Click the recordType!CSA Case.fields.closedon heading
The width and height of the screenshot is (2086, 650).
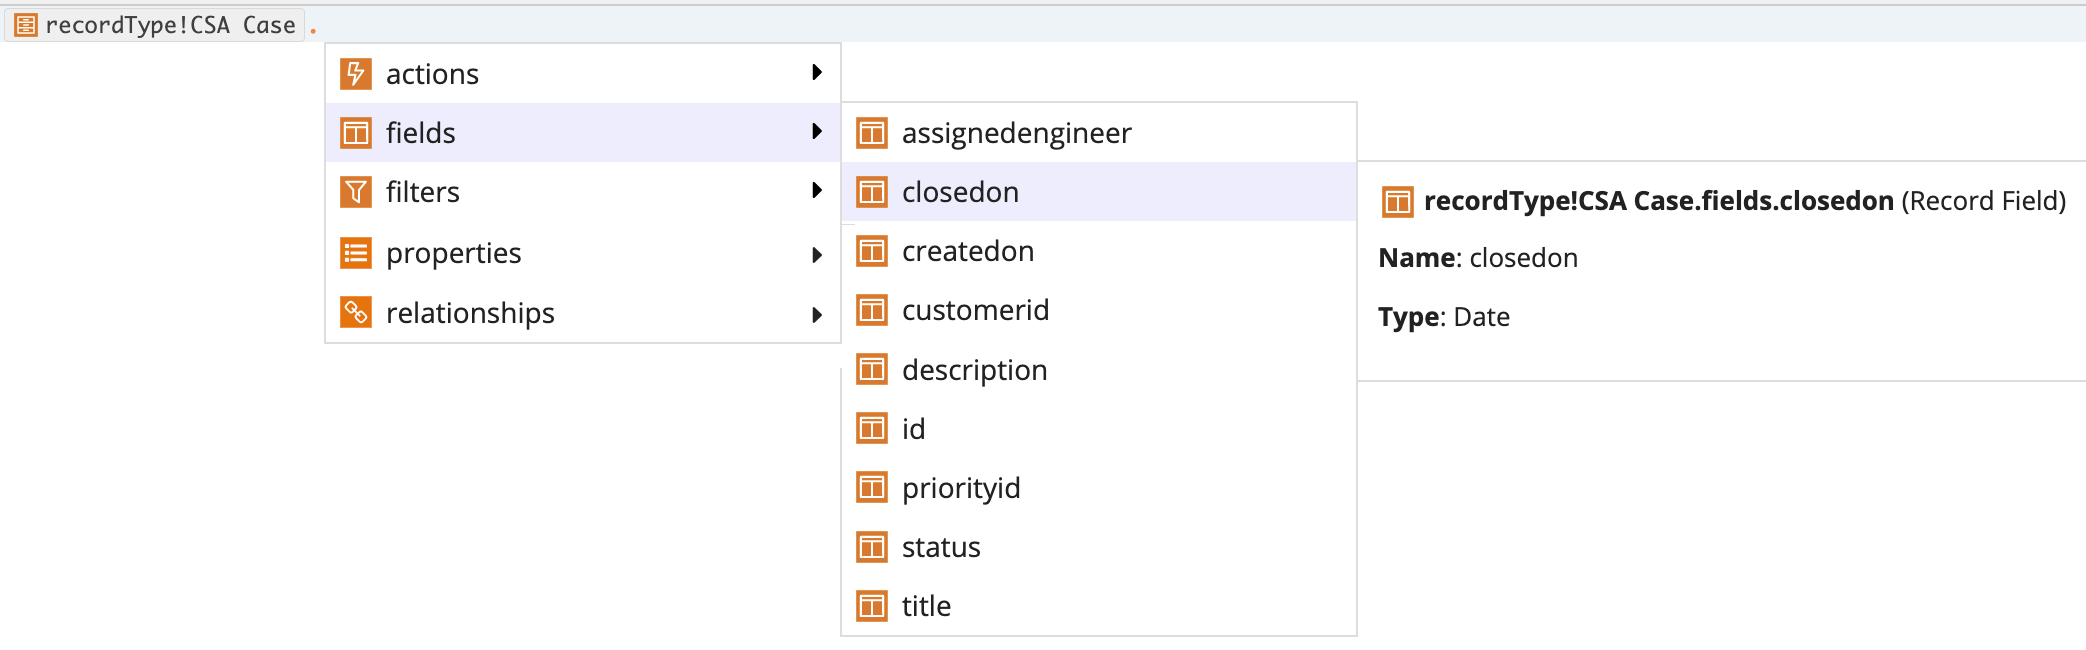pyautogui.click(x=1658, y=201)
